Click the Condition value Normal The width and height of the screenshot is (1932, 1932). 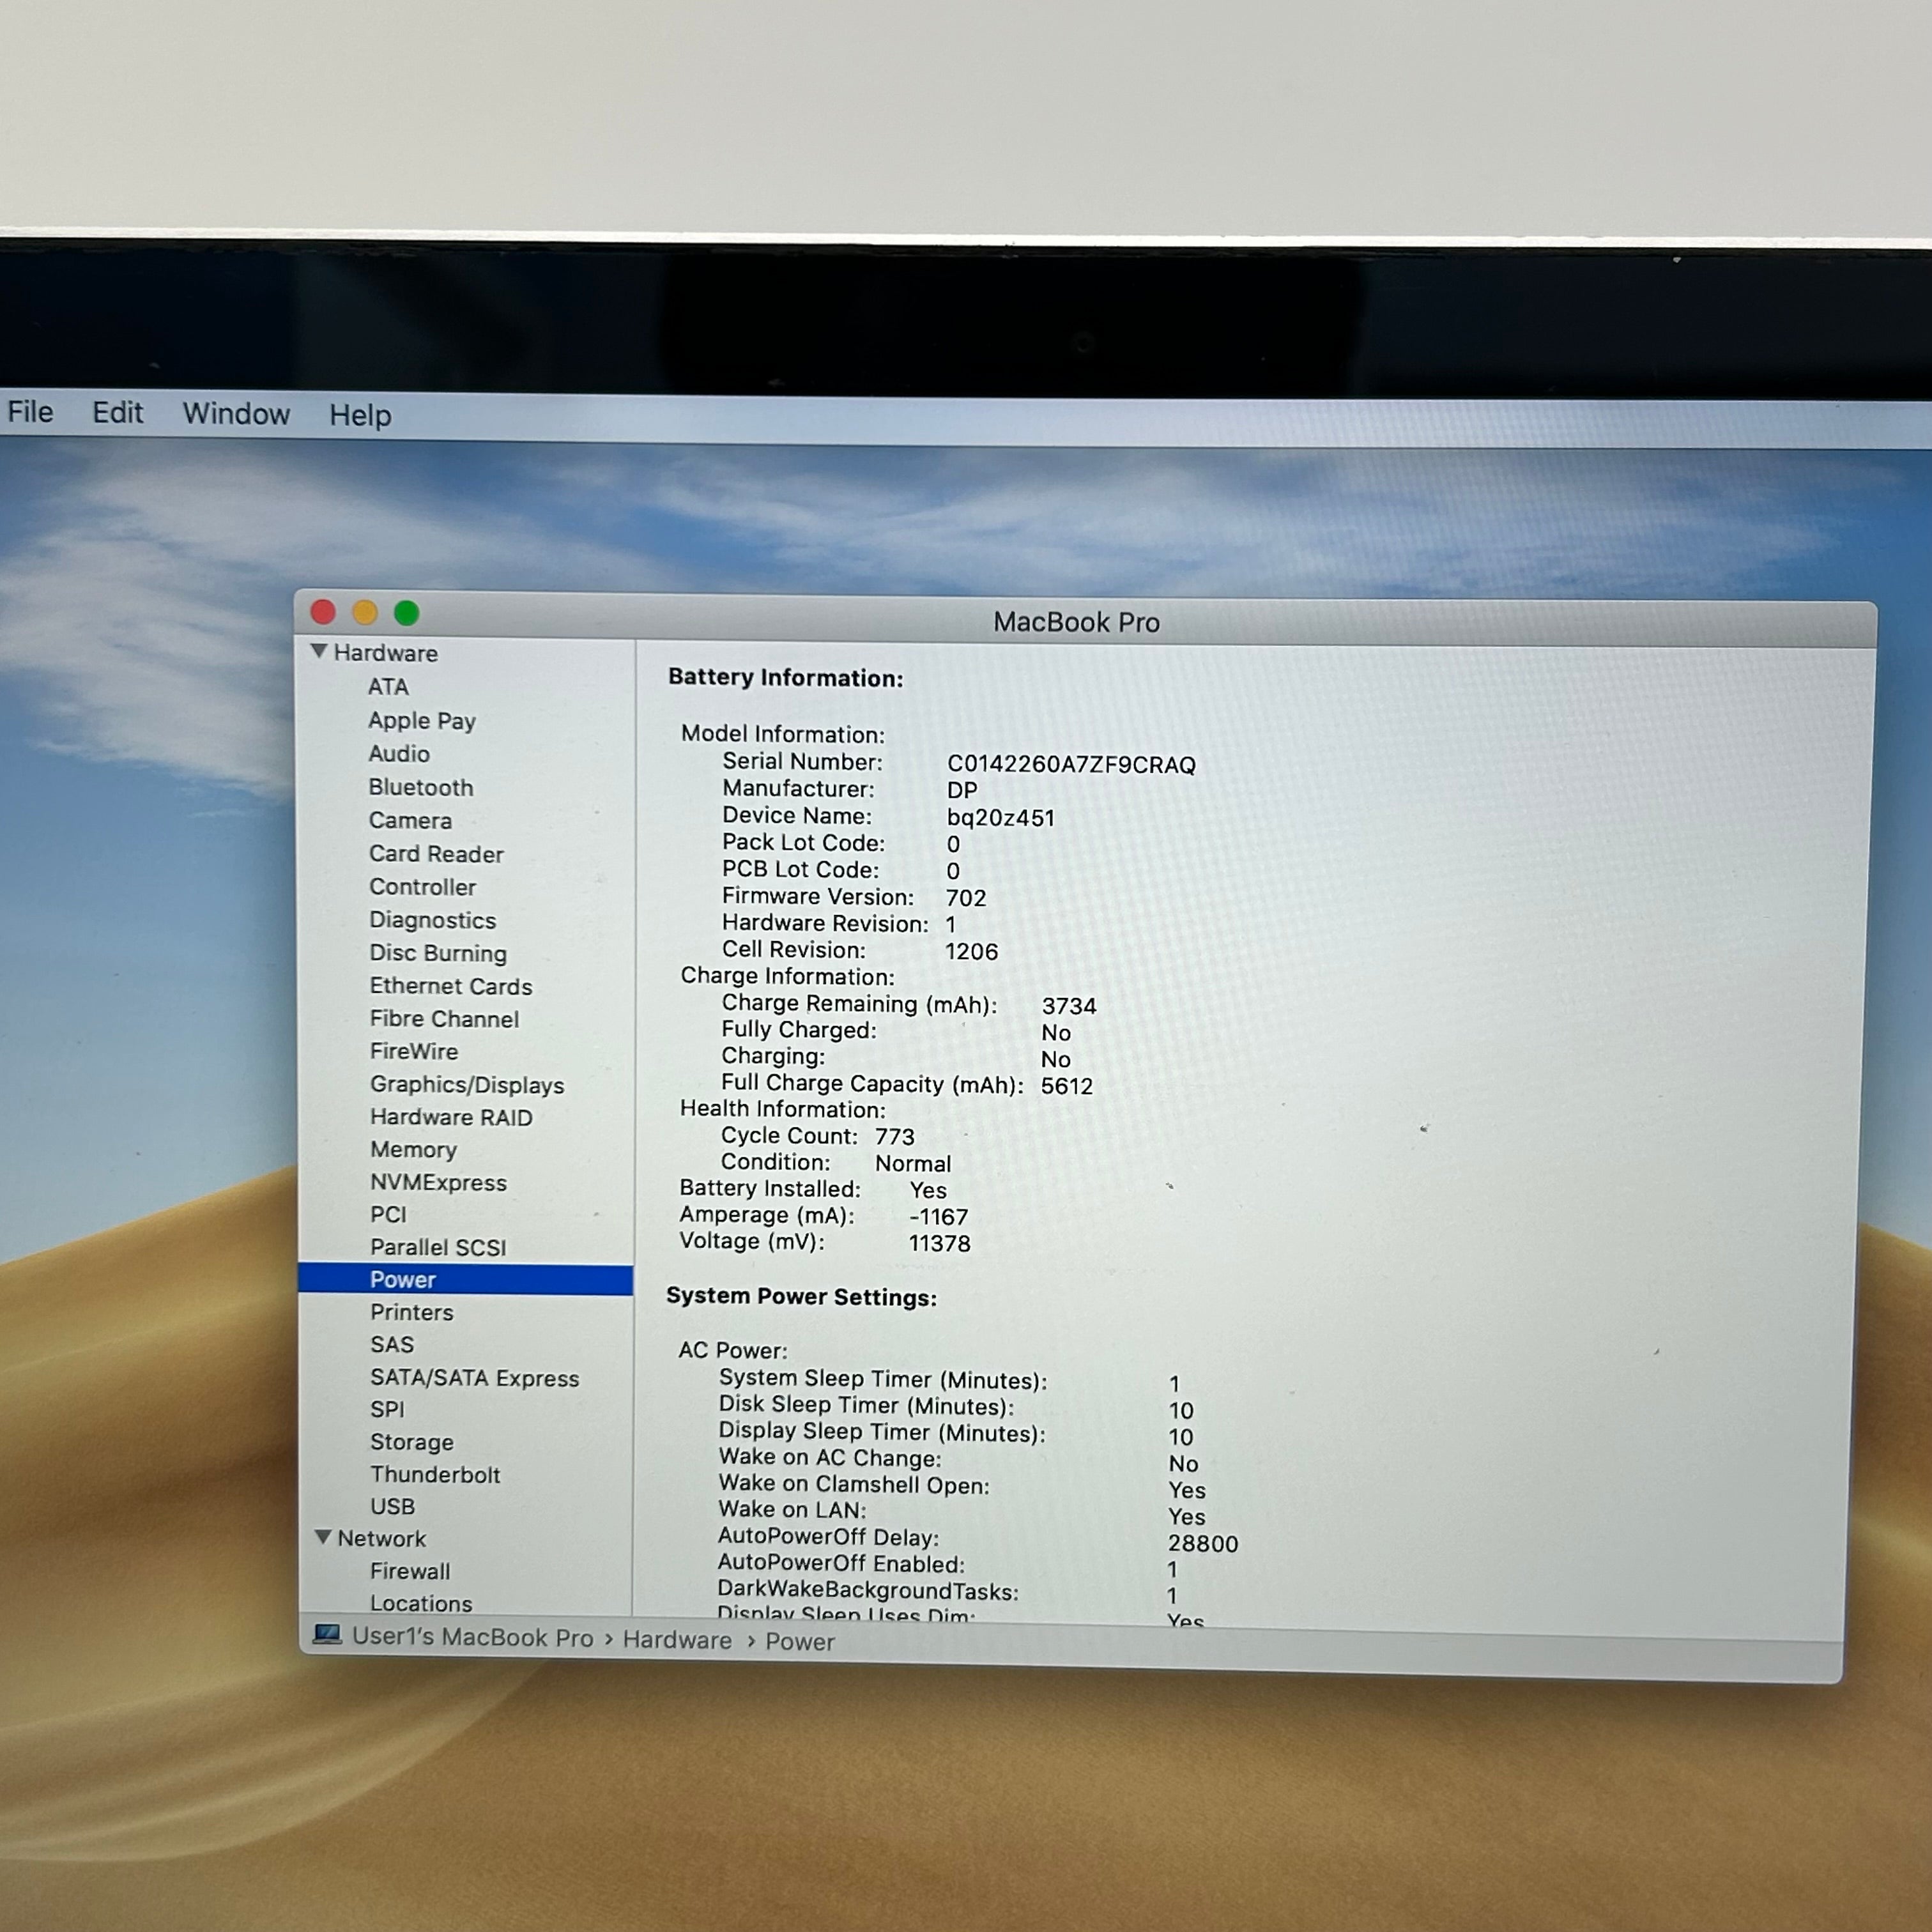[x=913, y=1164]
